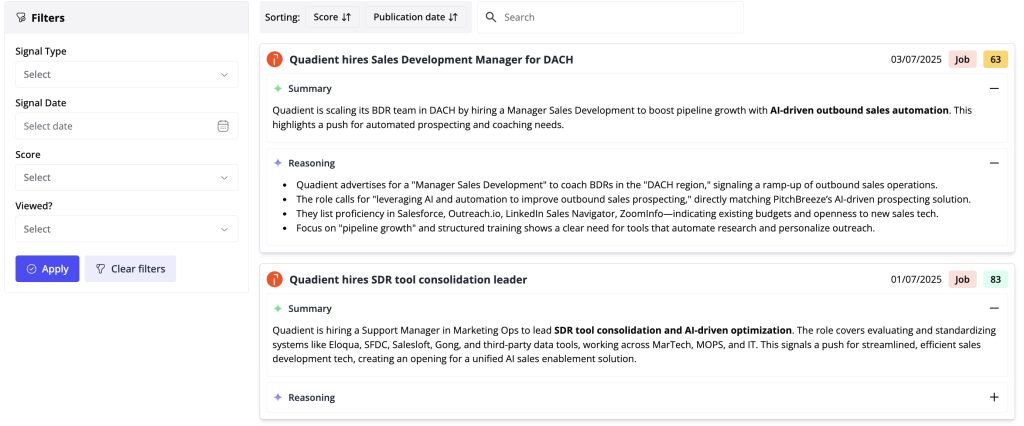1024x426 pixels.
Task: Open the Score filter dropdown
Action: click(127, 178)
